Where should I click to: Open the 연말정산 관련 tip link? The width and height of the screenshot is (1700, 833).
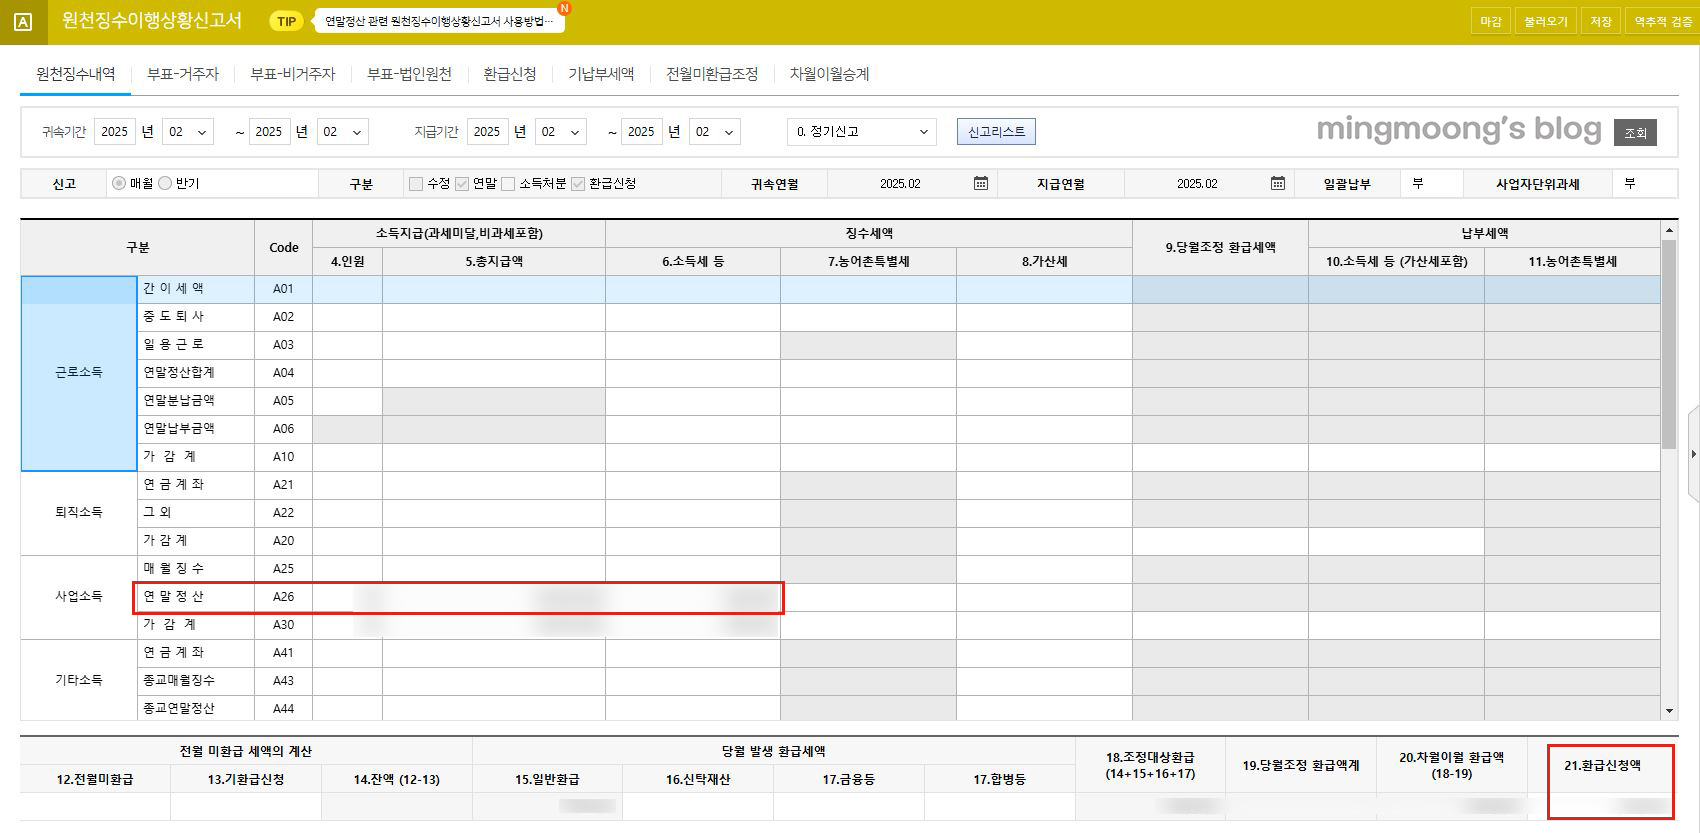click(439, 21)
